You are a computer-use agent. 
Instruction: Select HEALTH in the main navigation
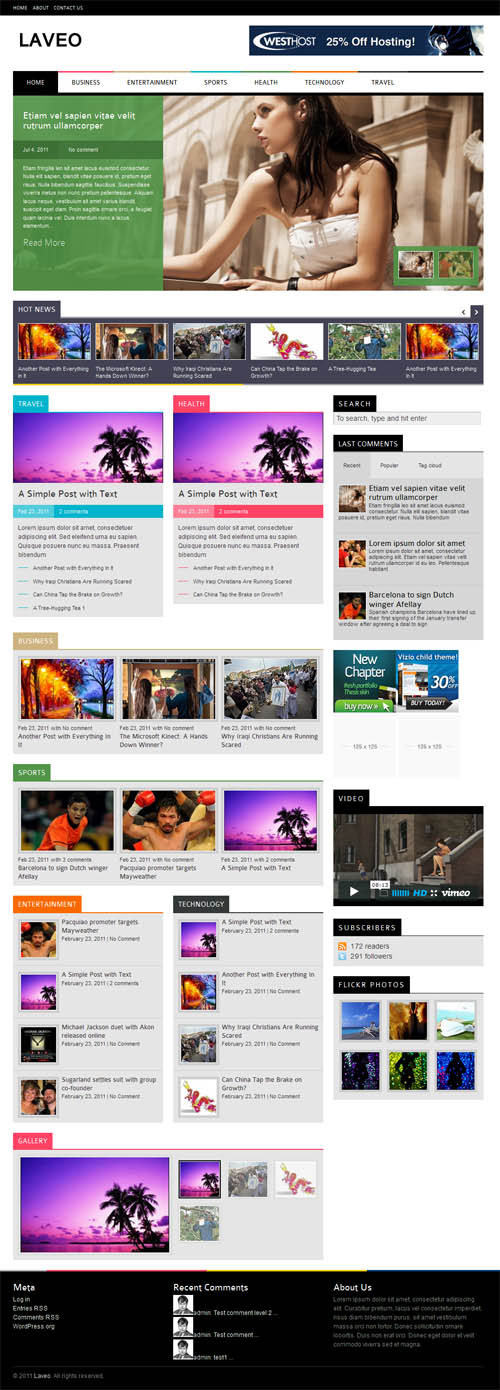[266, 83]
